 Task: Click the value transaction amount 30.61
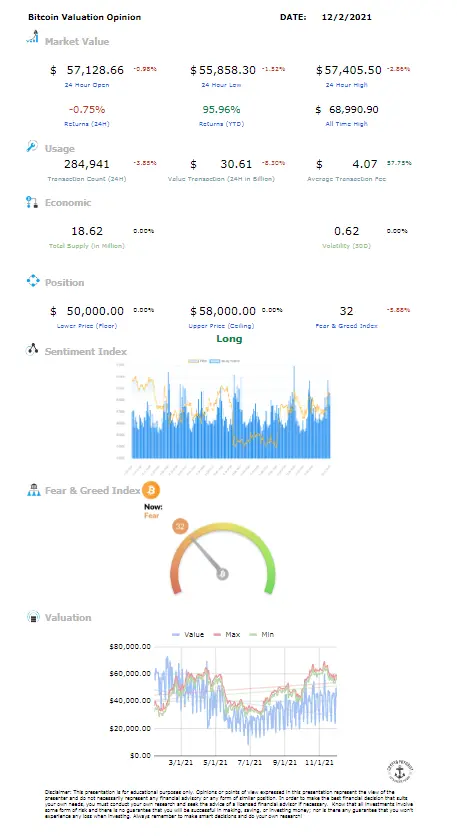click(236, 164)
